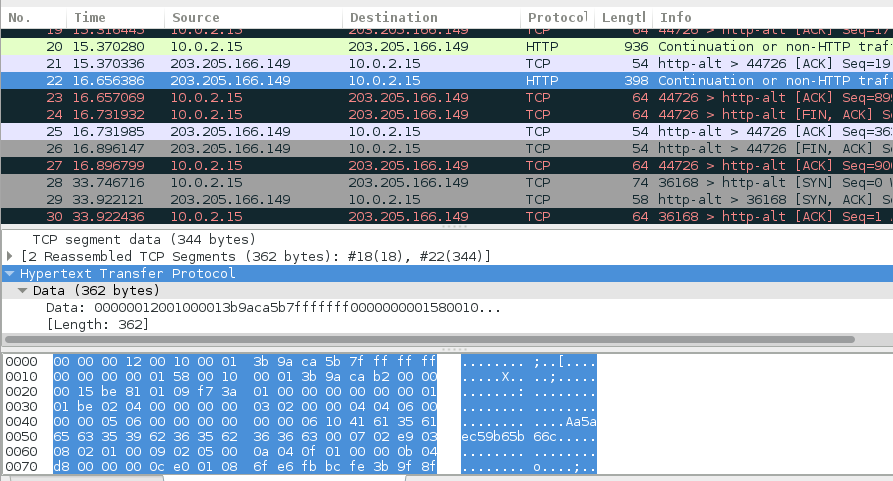Click destination 10.0.2.15 in packet 25
Screen dimensions: 893x481
coord(384,132)
